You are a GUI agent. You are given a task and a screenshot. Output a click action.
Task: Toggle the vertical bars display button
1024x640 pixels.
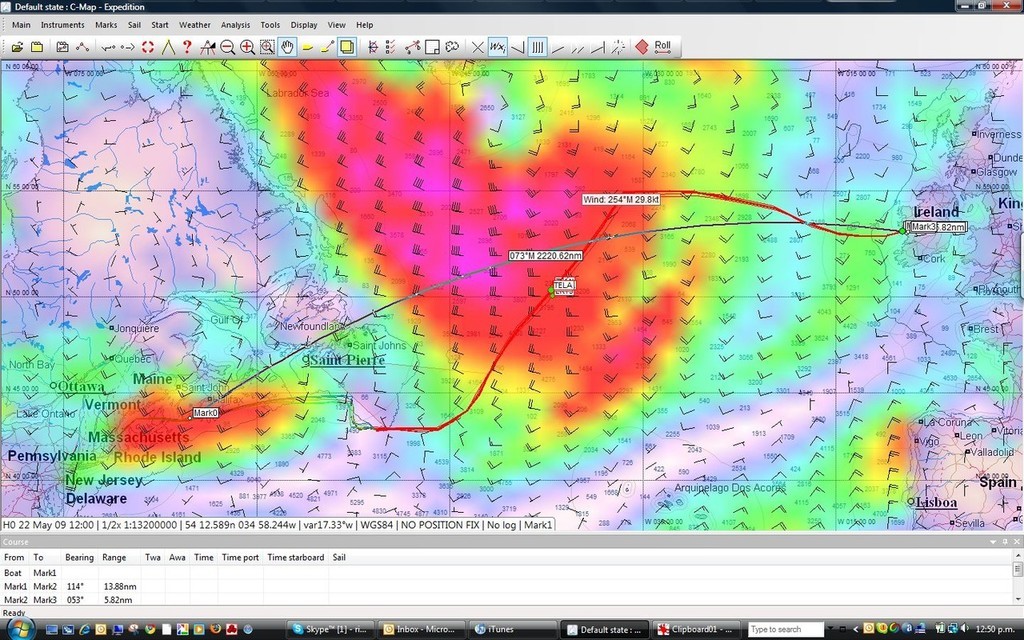tap(537, 47)
